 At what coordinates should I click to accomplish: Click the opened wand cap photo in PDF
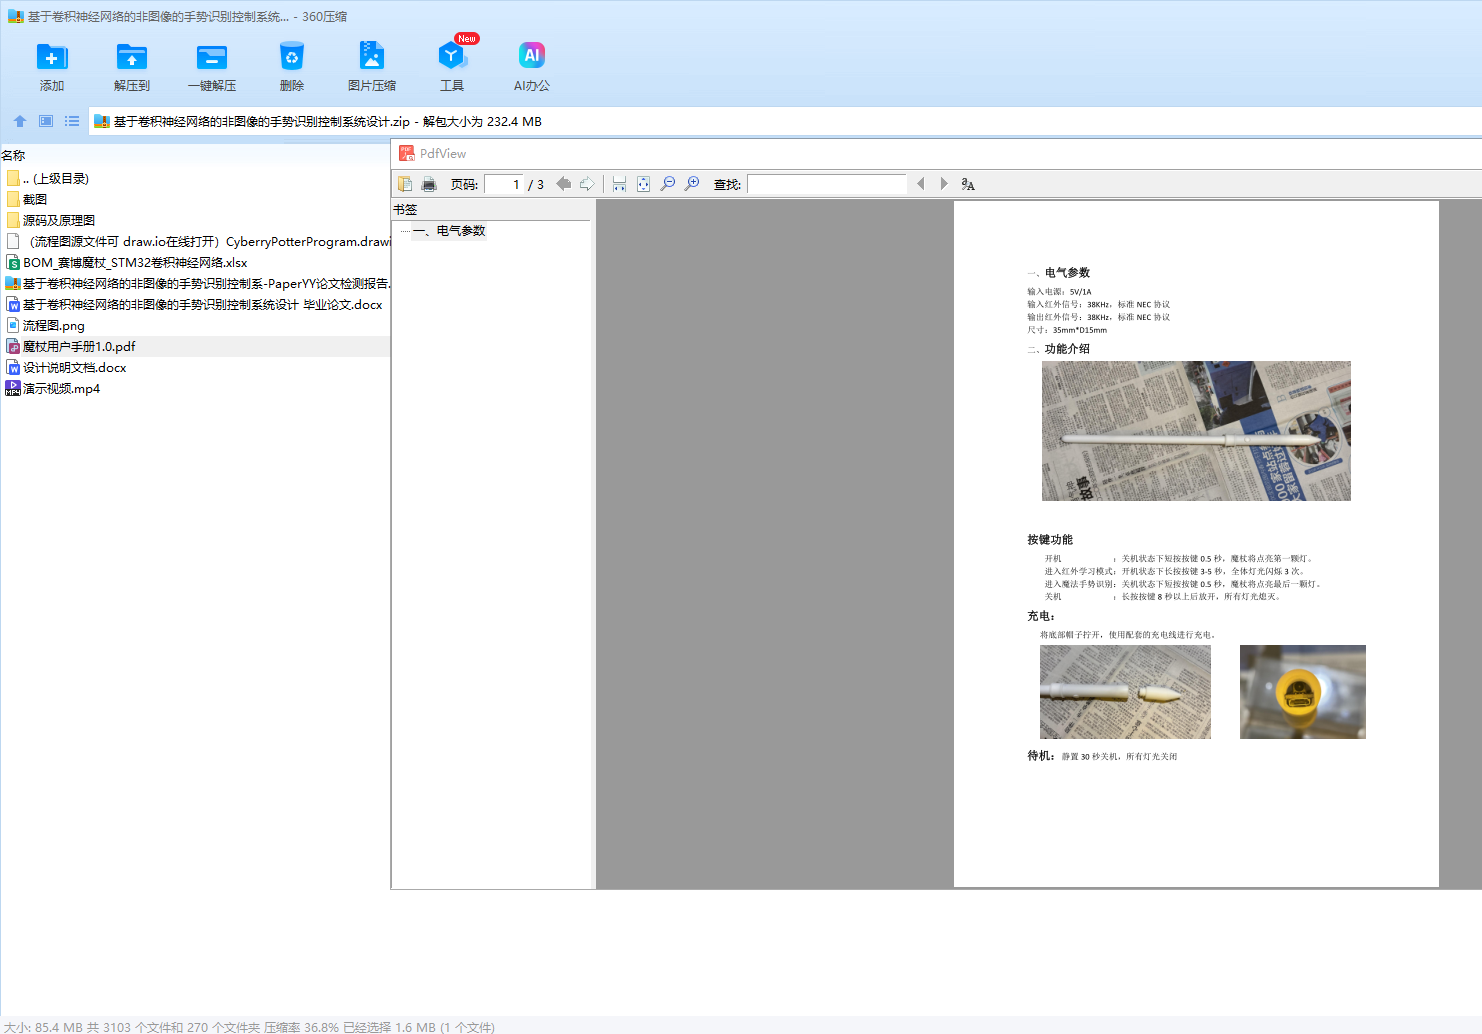point(1125,692)
